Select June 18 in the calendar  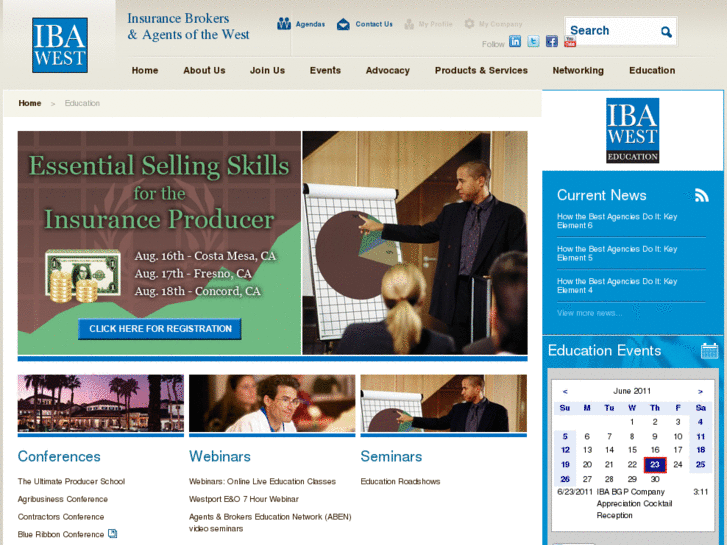[701, 450]
